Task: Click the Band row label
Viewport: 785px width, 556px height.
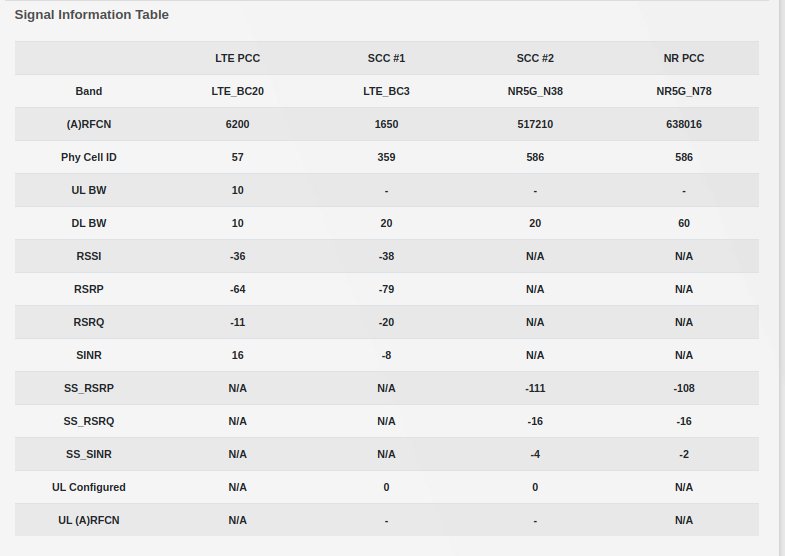Action: click(x=89, y=91)
